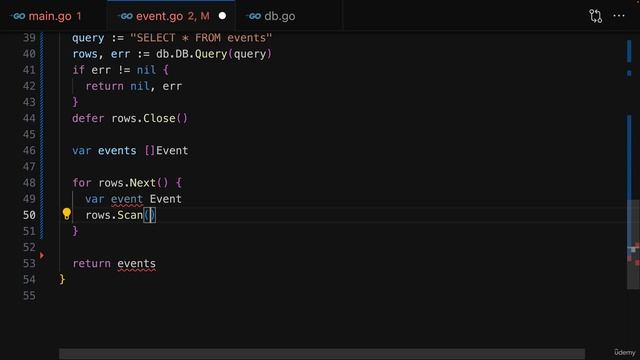Click 'rows.Next()' in the for loop
The image size is (640, 360).
pyautogui.click(x=133, y=183)
